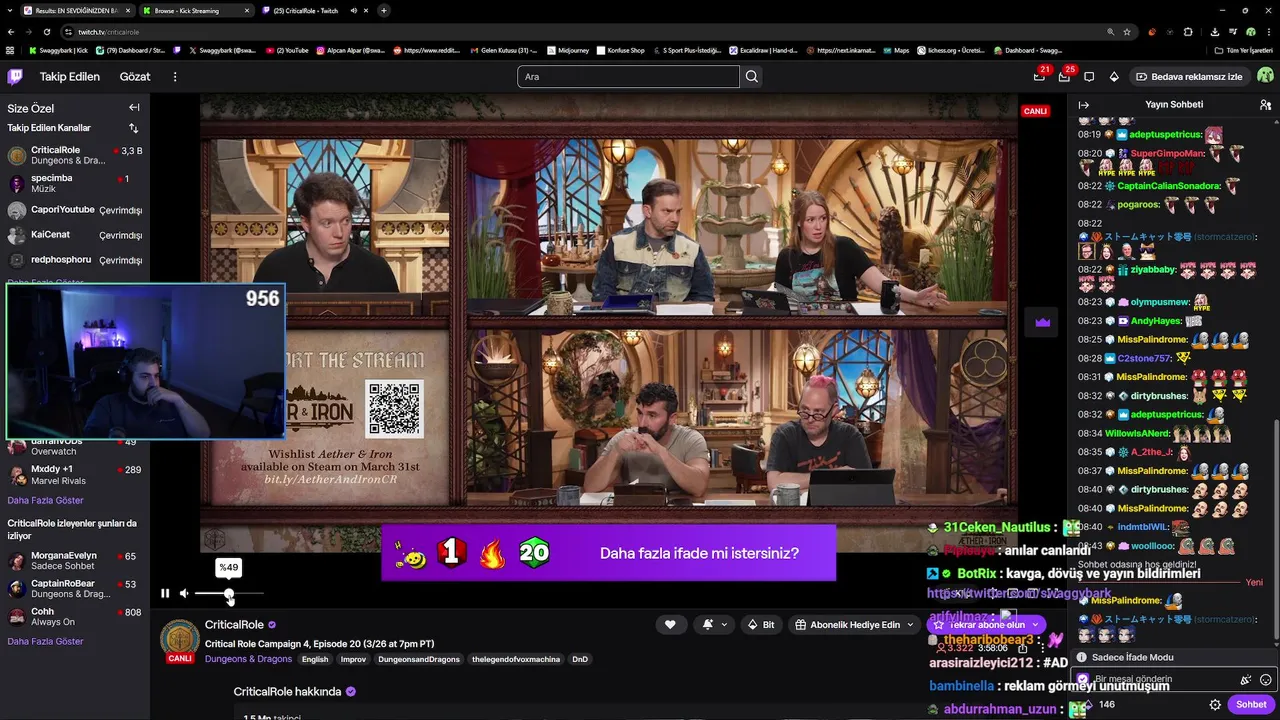The height and width of the screenshot is (720, 1280).
Task: Open the three-dot more menu beside Gözat
Action: coord(175,76)
